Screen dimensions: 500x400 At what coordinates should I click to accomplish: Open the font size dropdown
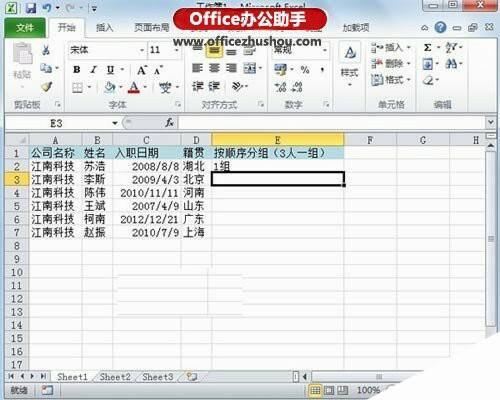(x=177, y=50)
